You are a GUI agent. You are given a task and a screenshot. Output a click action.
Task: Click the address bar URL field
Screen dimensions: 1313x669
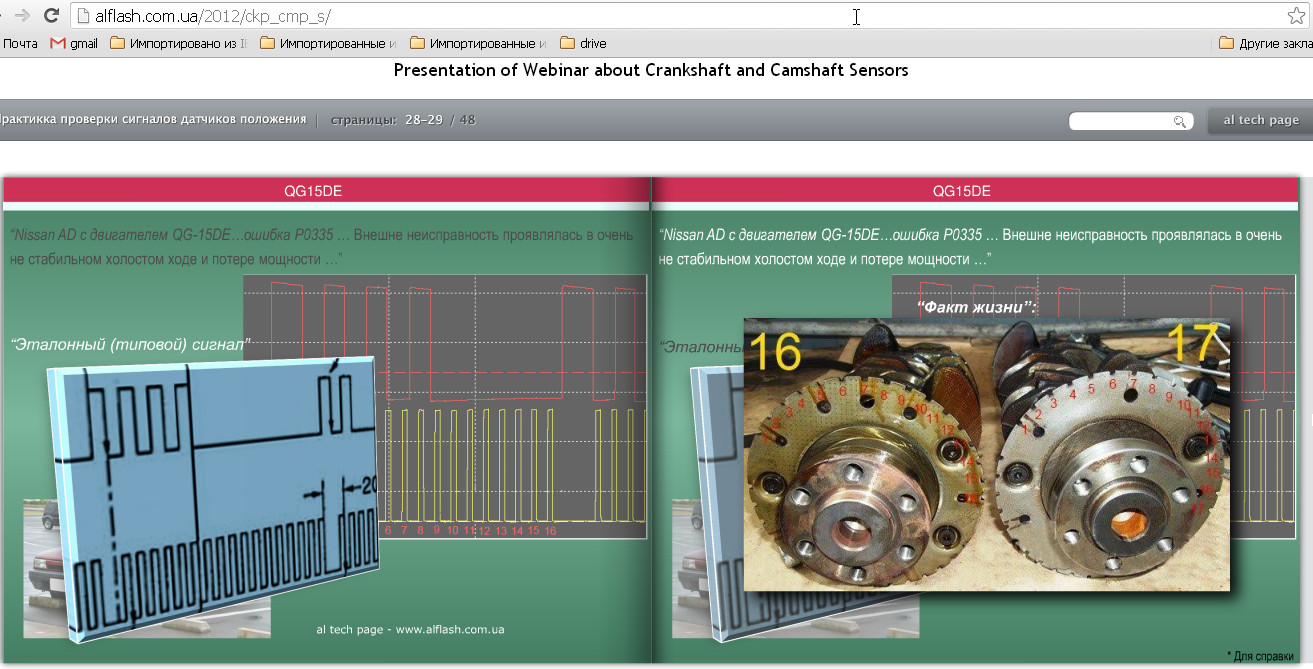pos(600,16)
